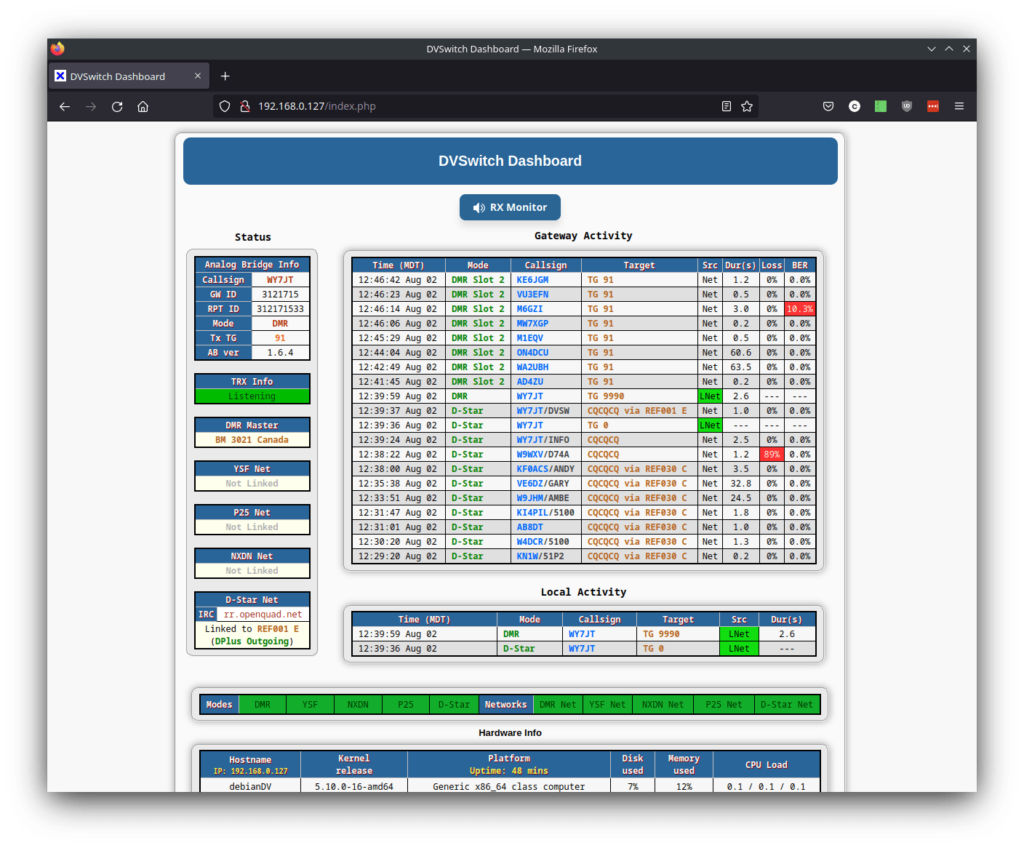Click the NXDN Net network indicator
The height and width of the screenshot is (848, 1024).
click(662, 704)
